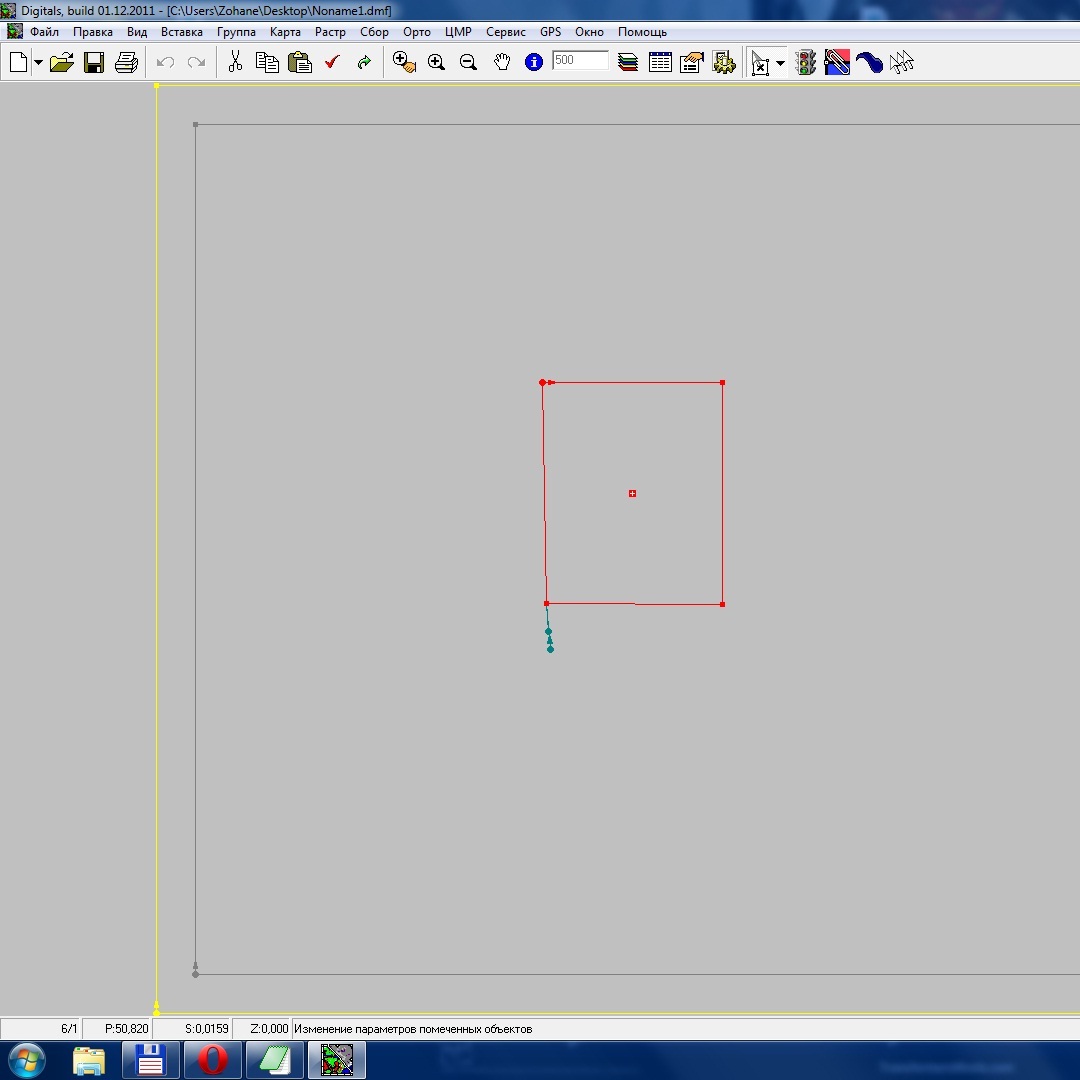Click the blue curve tool icon

pyautogui.click(x=869, y=62)
